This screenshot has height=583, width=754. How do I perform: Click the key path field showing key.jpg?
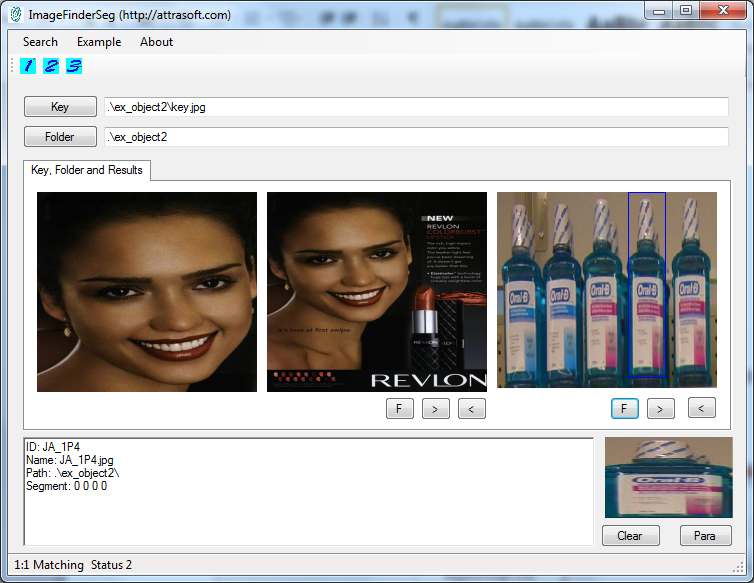coord(416,107)
